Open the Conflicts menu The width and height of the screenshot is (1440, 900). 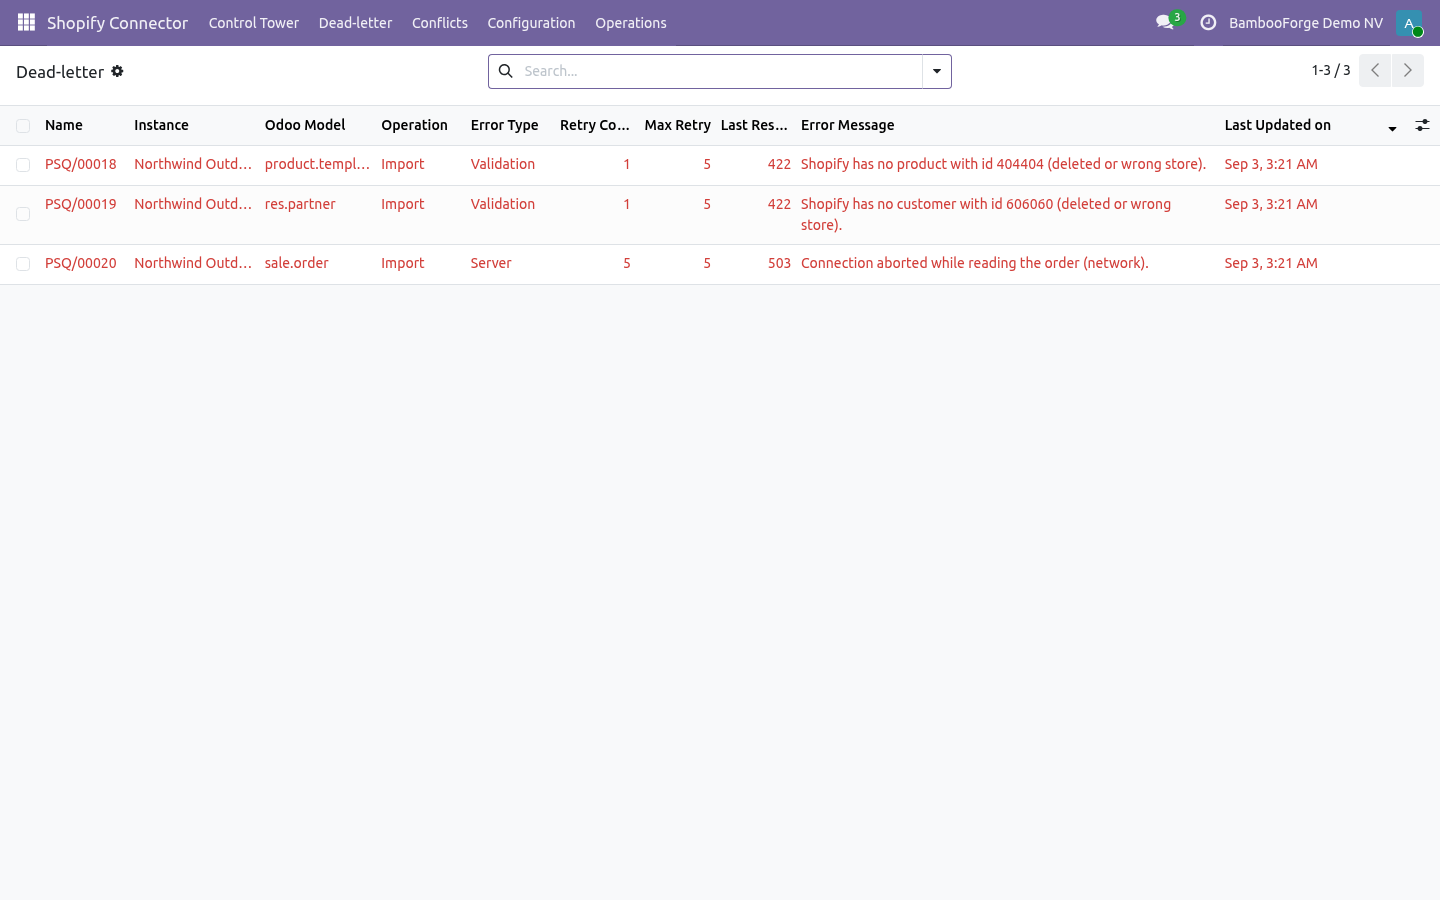pos(440,23)
